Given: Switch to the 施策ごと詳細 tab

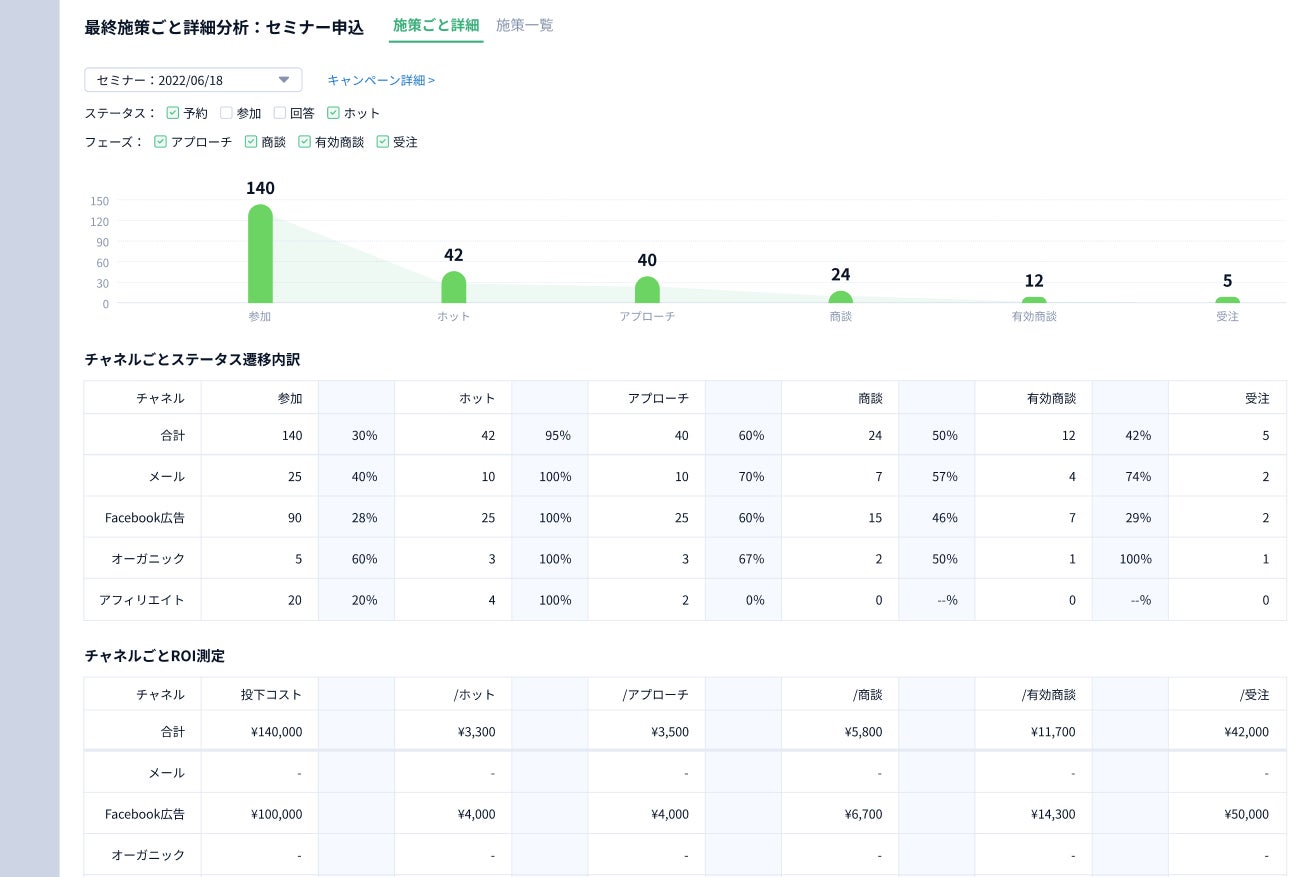Looking at the screenshot, I should coord(436,26).
